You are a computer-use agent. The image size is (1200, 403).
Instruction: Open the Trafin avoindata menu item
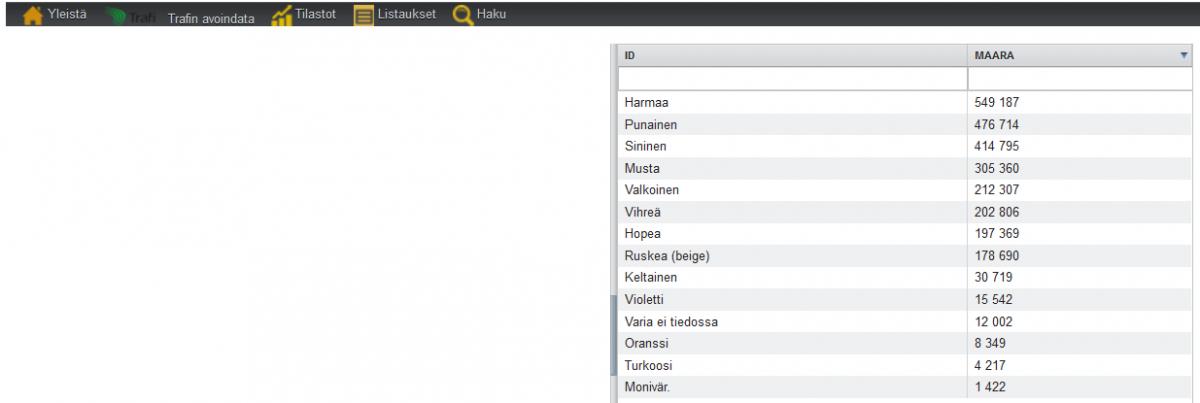pos(211,18)
